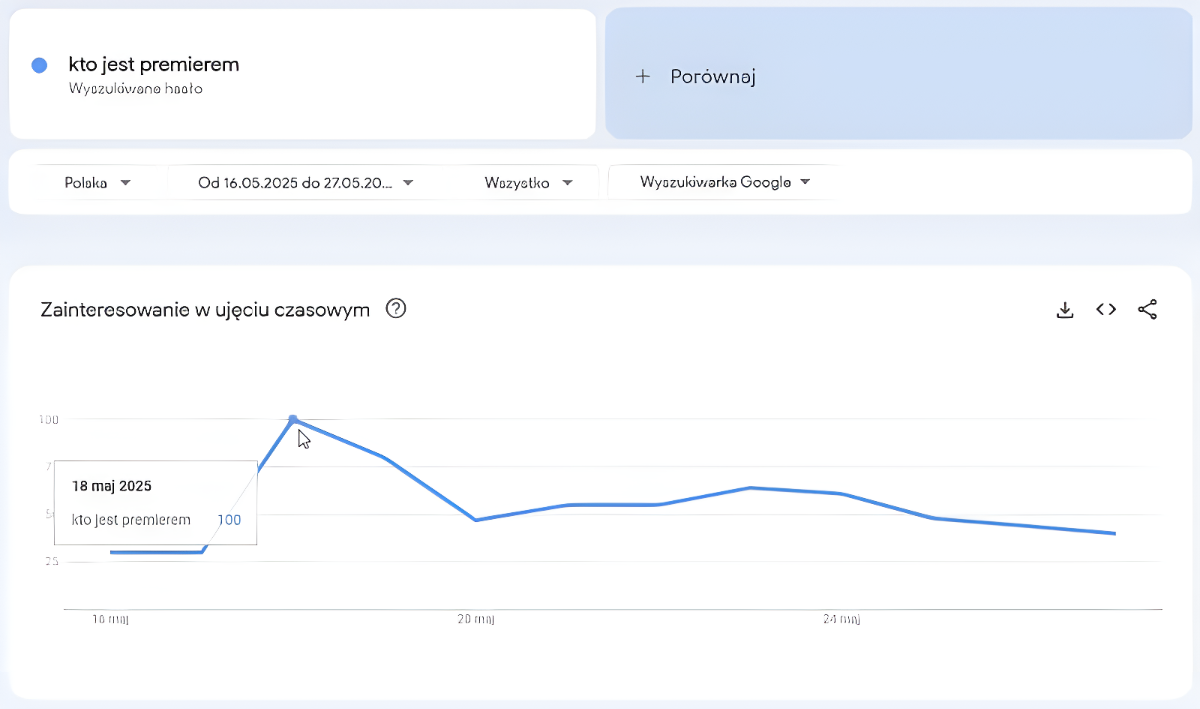Click the download chart data icon
Image resolution: width=1200 pixels, height=709 pixels.
pyautogui.click(x=1065, y=310)
